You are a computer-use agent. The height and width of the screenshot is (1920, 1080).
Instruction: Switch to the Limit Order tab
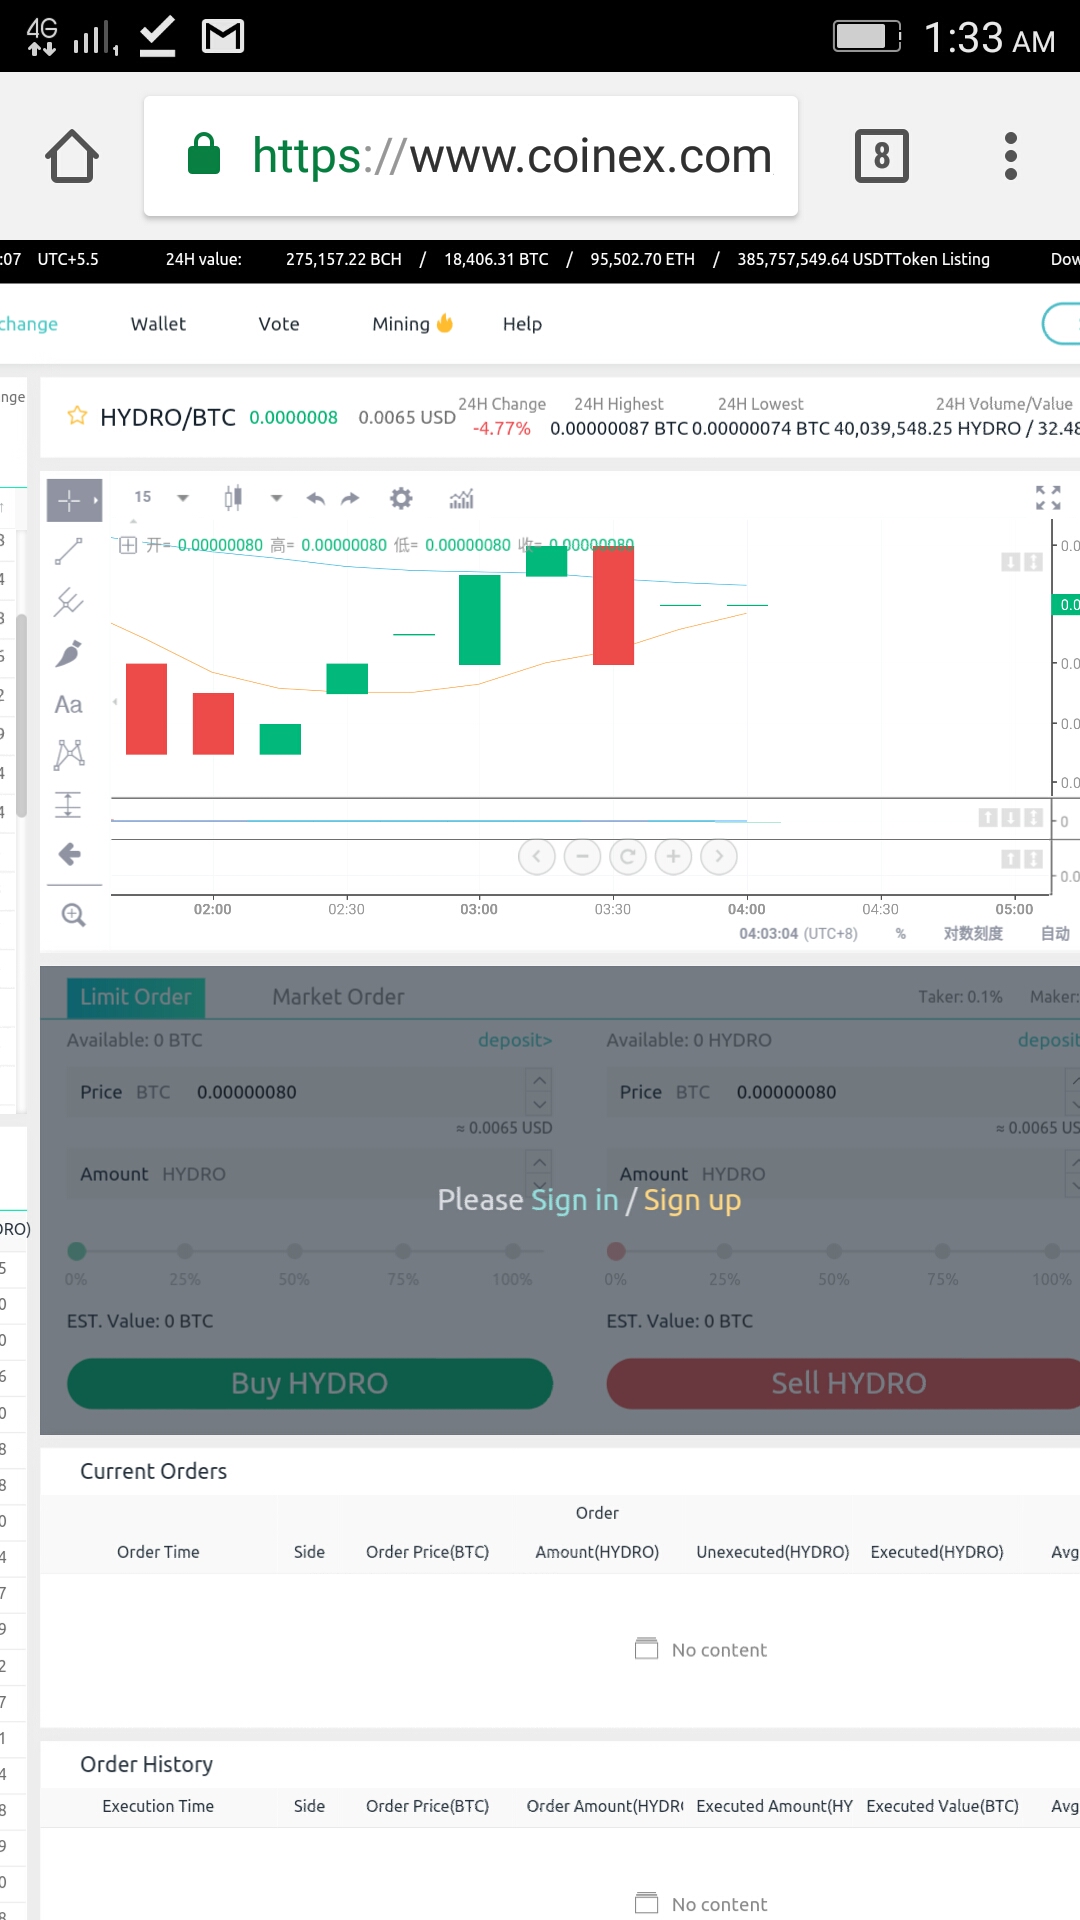136,997
